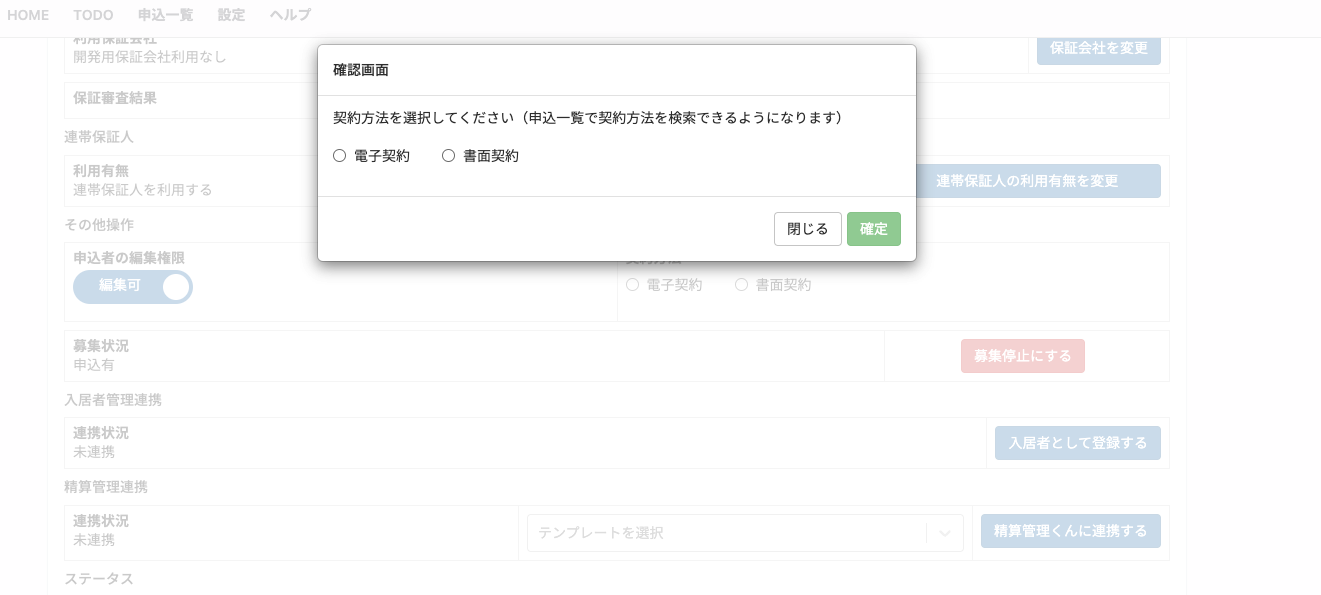
Task: Click 確認画面 dialog title text
Action: pyautogui.click(x=361, y=70)
